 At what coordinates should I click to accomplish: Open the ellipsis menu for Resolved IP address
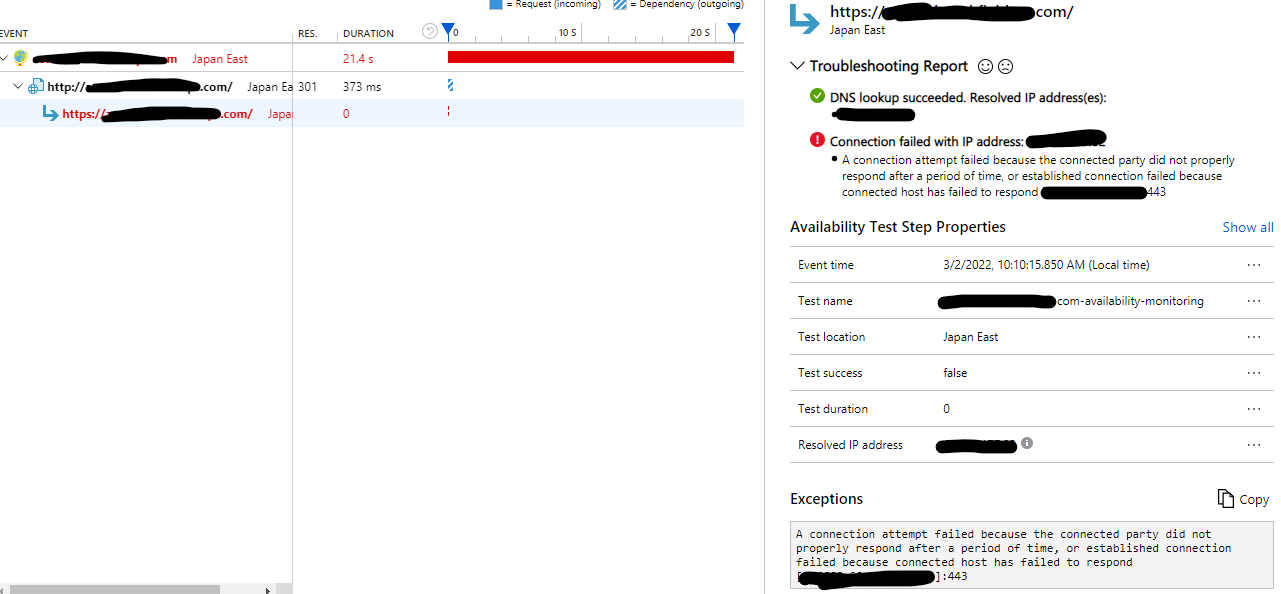pyautogui.click(x=1253, y=445)
